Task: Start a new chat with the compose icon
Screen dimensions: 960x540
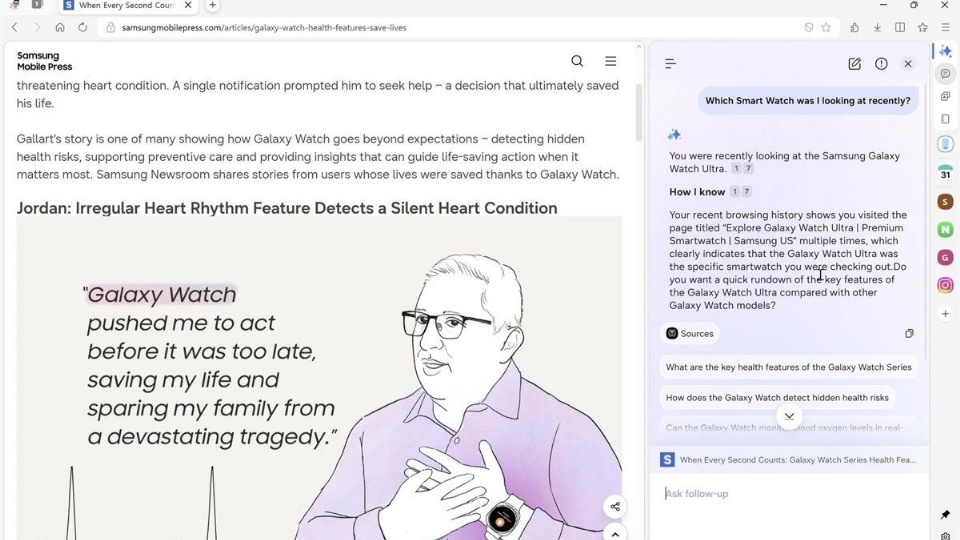Action: coord(854,64)
